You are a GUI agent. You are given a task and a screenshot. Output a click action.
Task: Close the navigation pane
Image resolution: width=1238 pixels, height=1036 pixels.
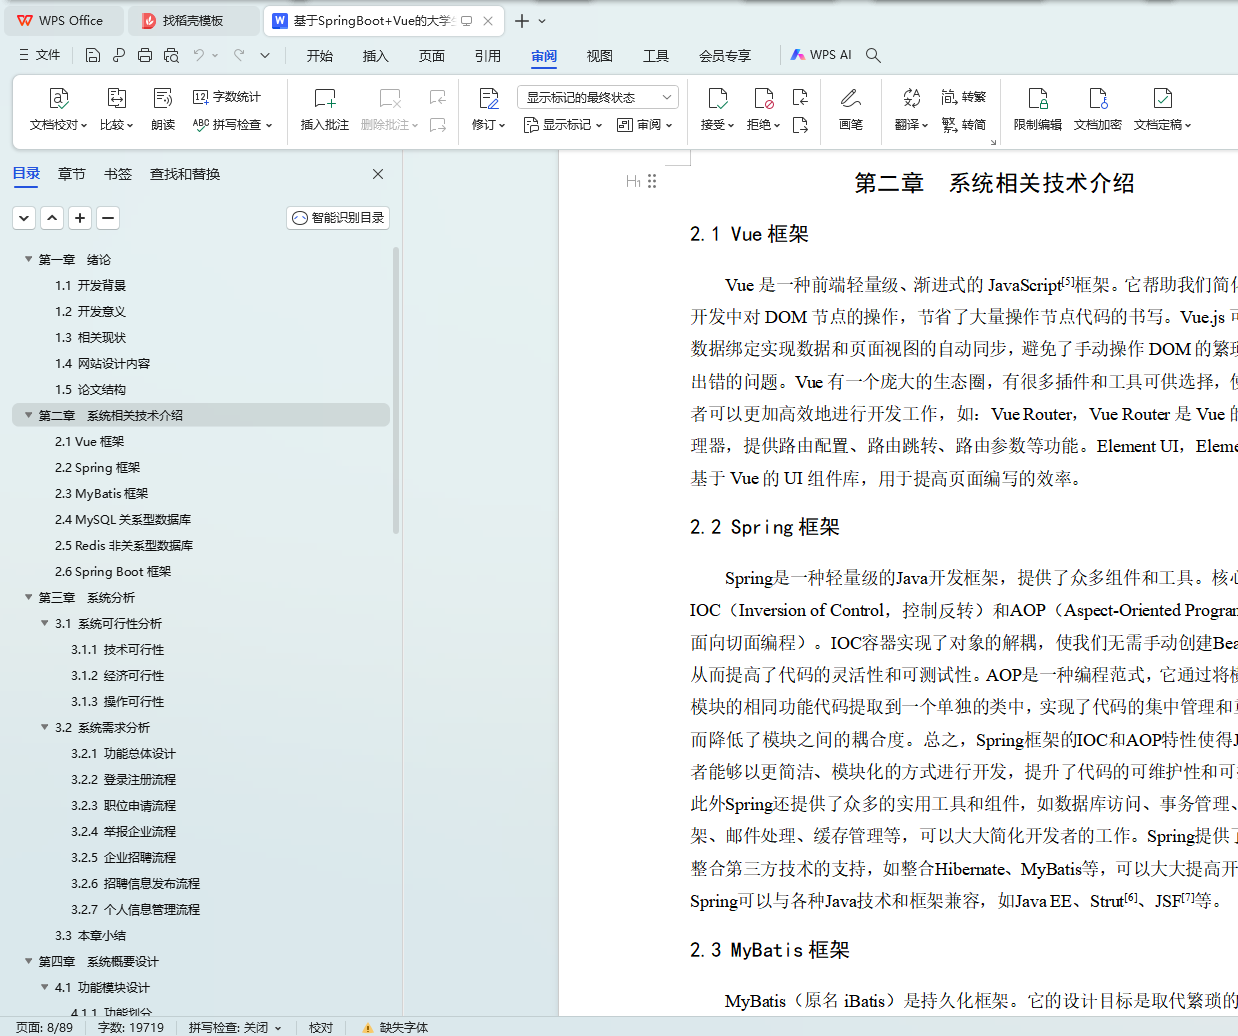pos(378,174)
